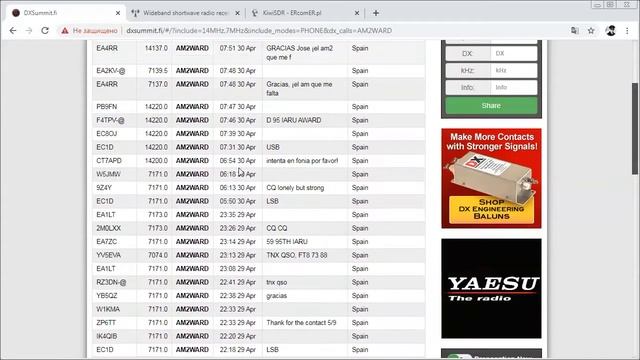This screenshot has height=360, width=640.
Task: Click the Info input field
Action: [514, 87]
